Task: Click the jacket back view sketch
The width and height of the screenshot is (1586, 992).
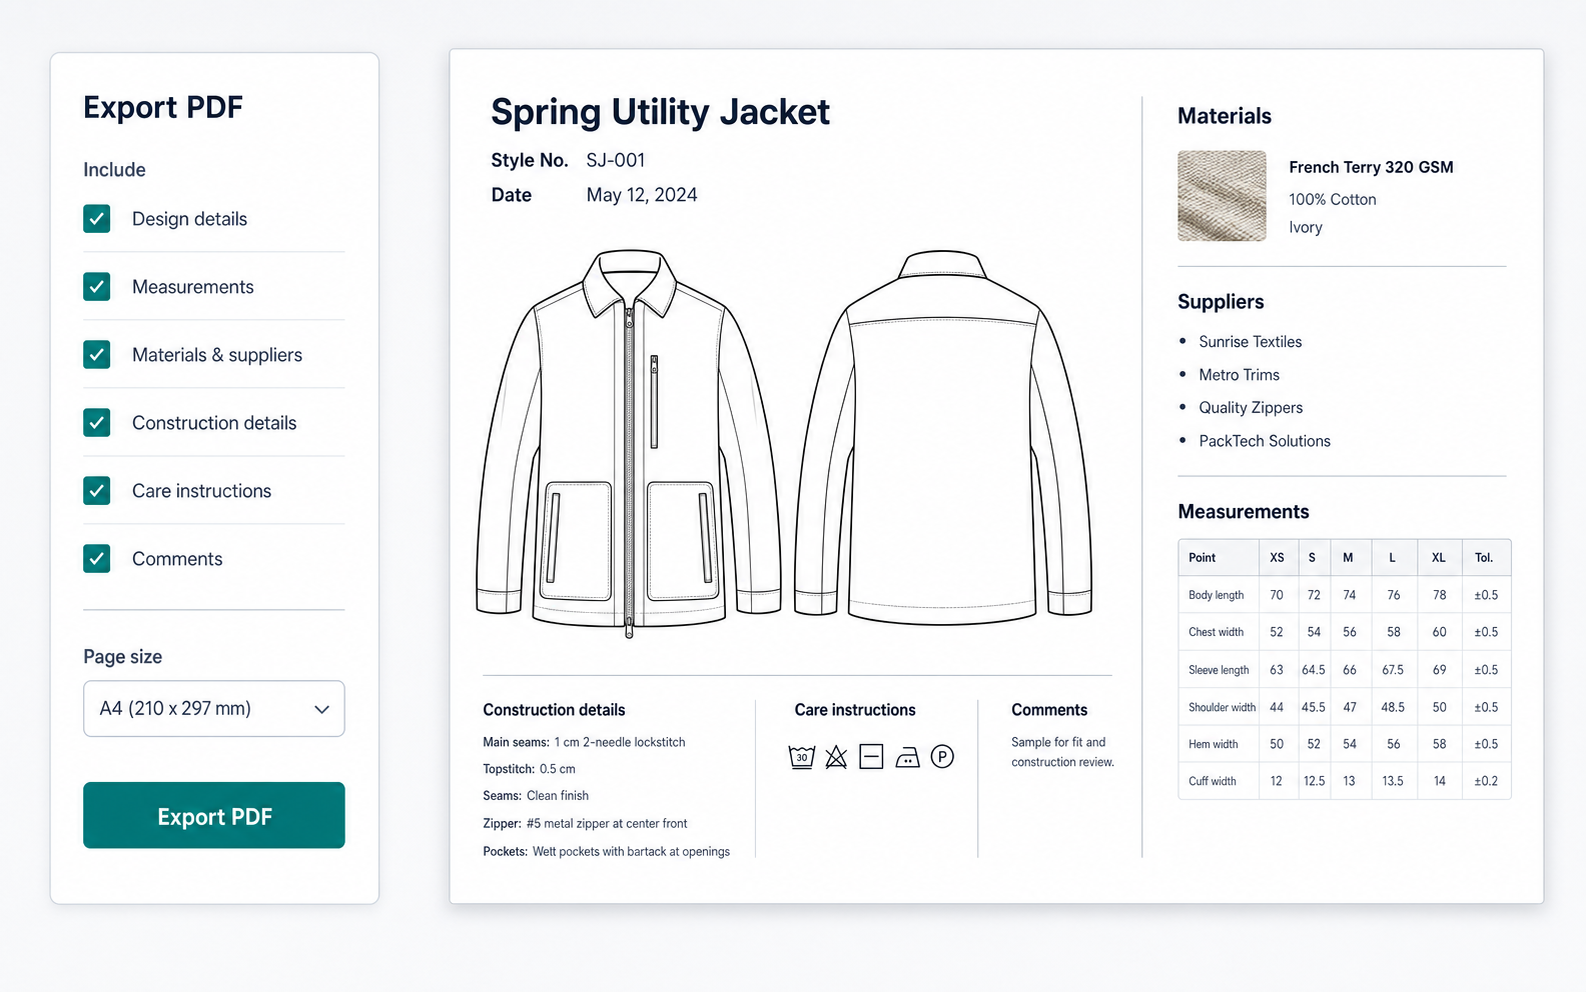Action: pyautogui.click(x=943, y=438)
